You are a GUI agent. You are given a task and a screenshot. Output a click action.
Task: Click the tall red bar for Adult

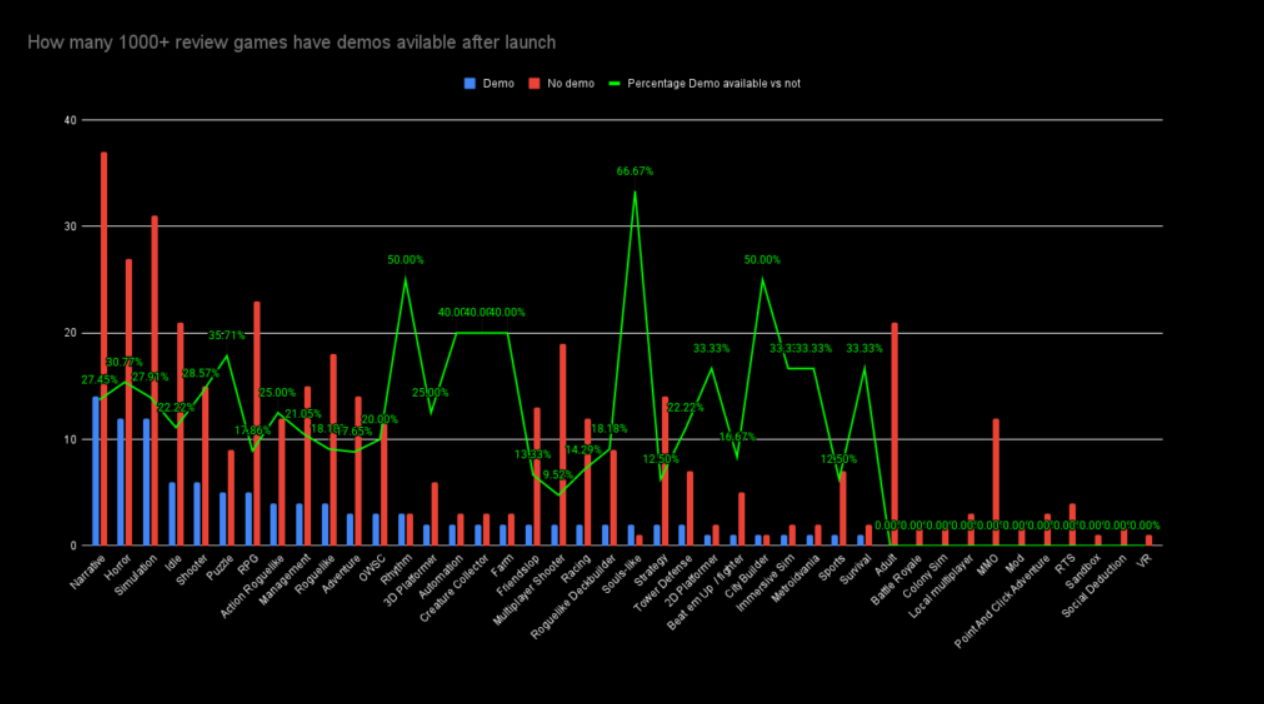coord(894,434)
